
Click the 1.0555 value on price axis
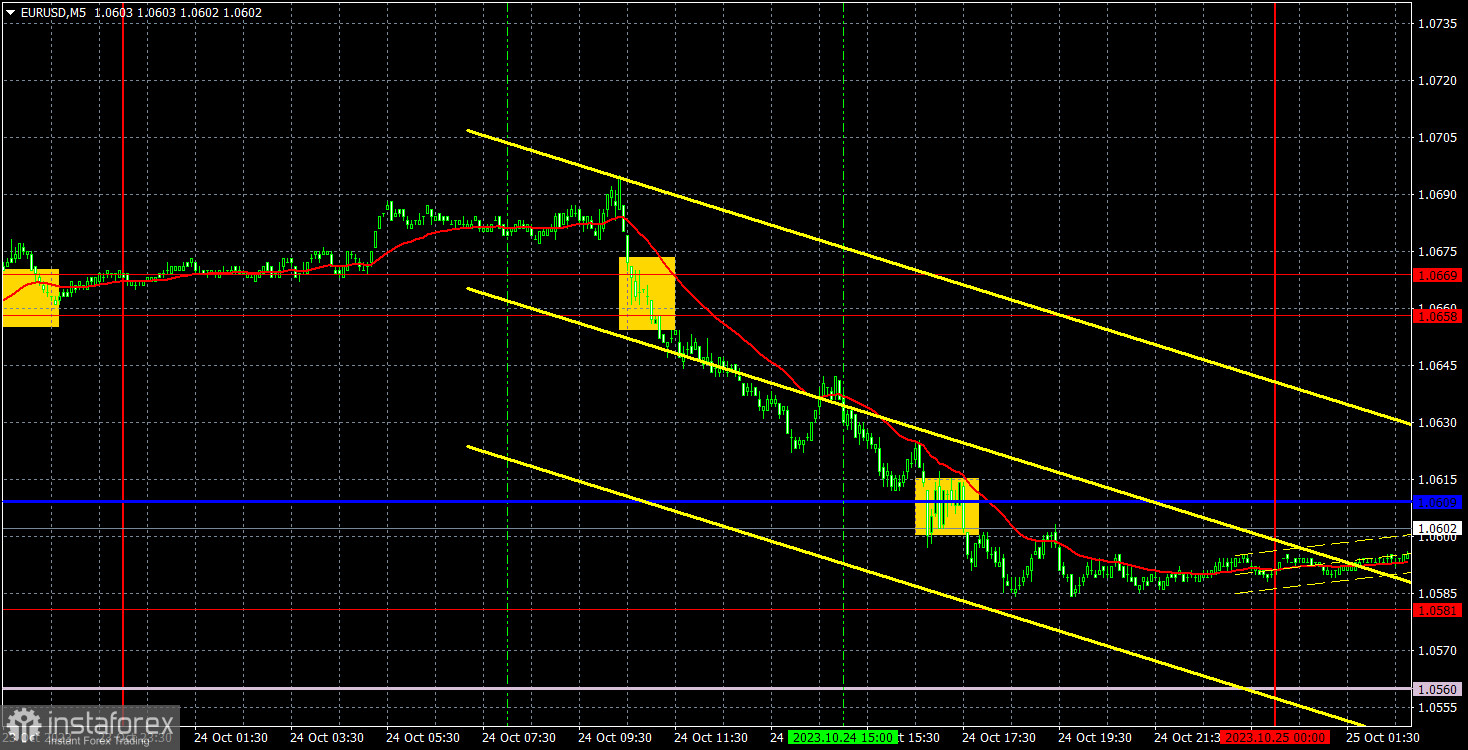(1438, 707)
